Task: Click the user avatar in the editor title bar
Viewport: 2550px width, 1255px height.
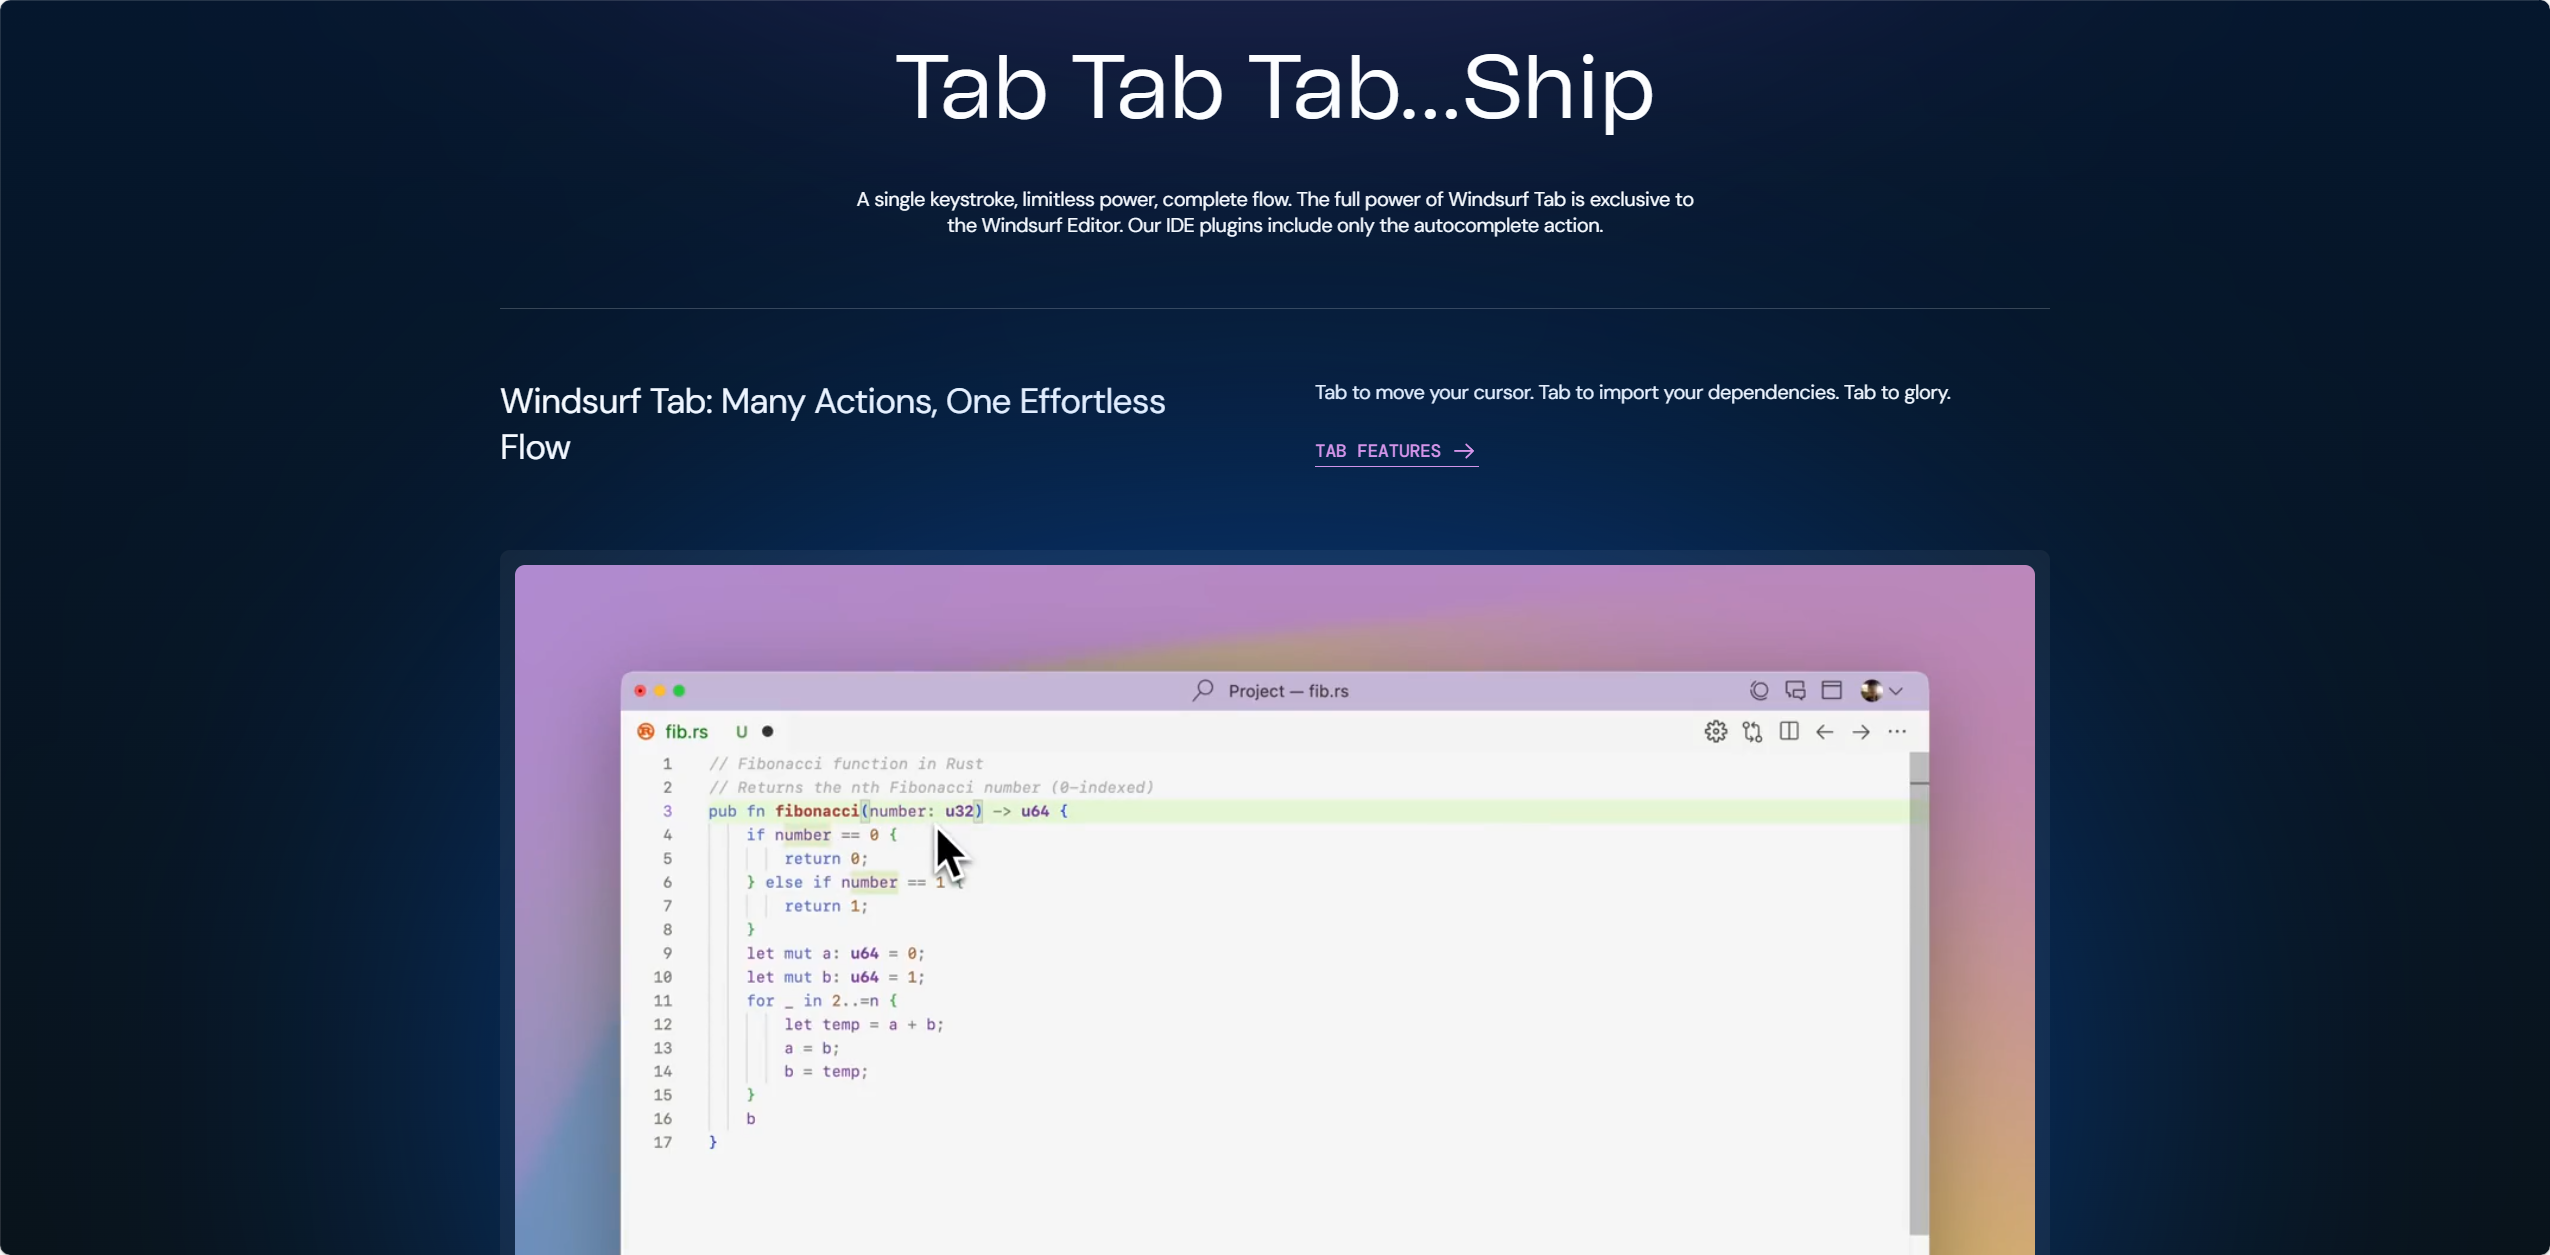Action: coord(1871,690)
